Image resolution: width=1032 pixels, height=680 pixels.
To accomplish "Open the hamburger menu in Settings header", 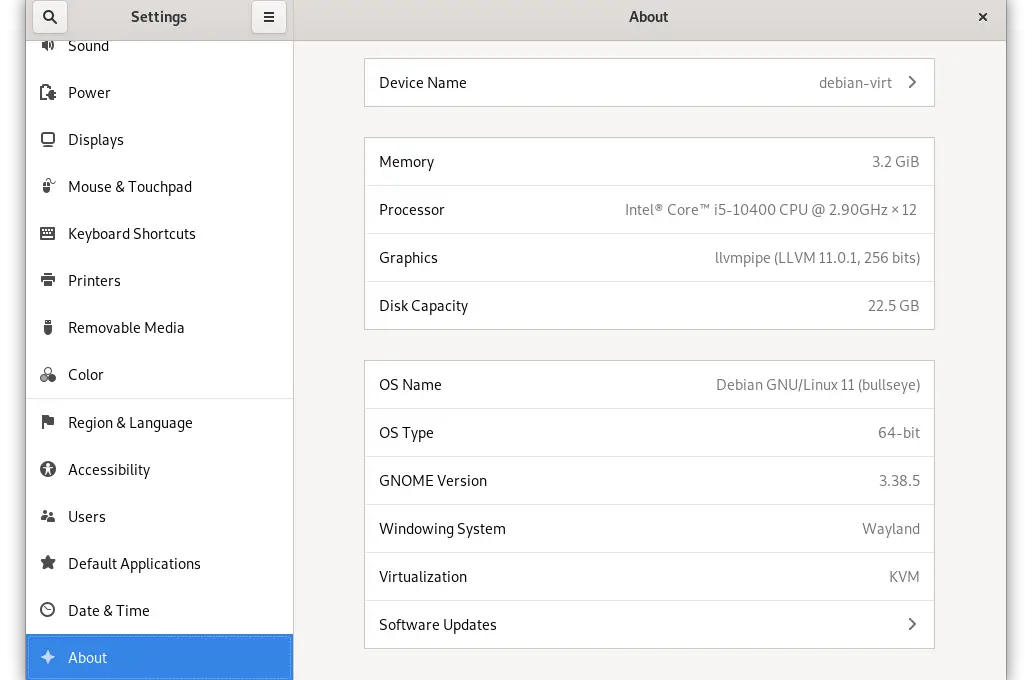I will [x=268, y=17].
